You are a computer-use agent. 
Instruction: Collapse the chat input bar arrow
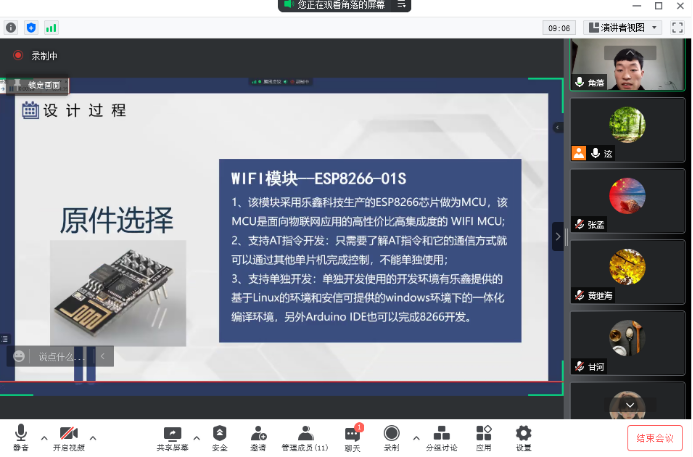coord(103,356)
